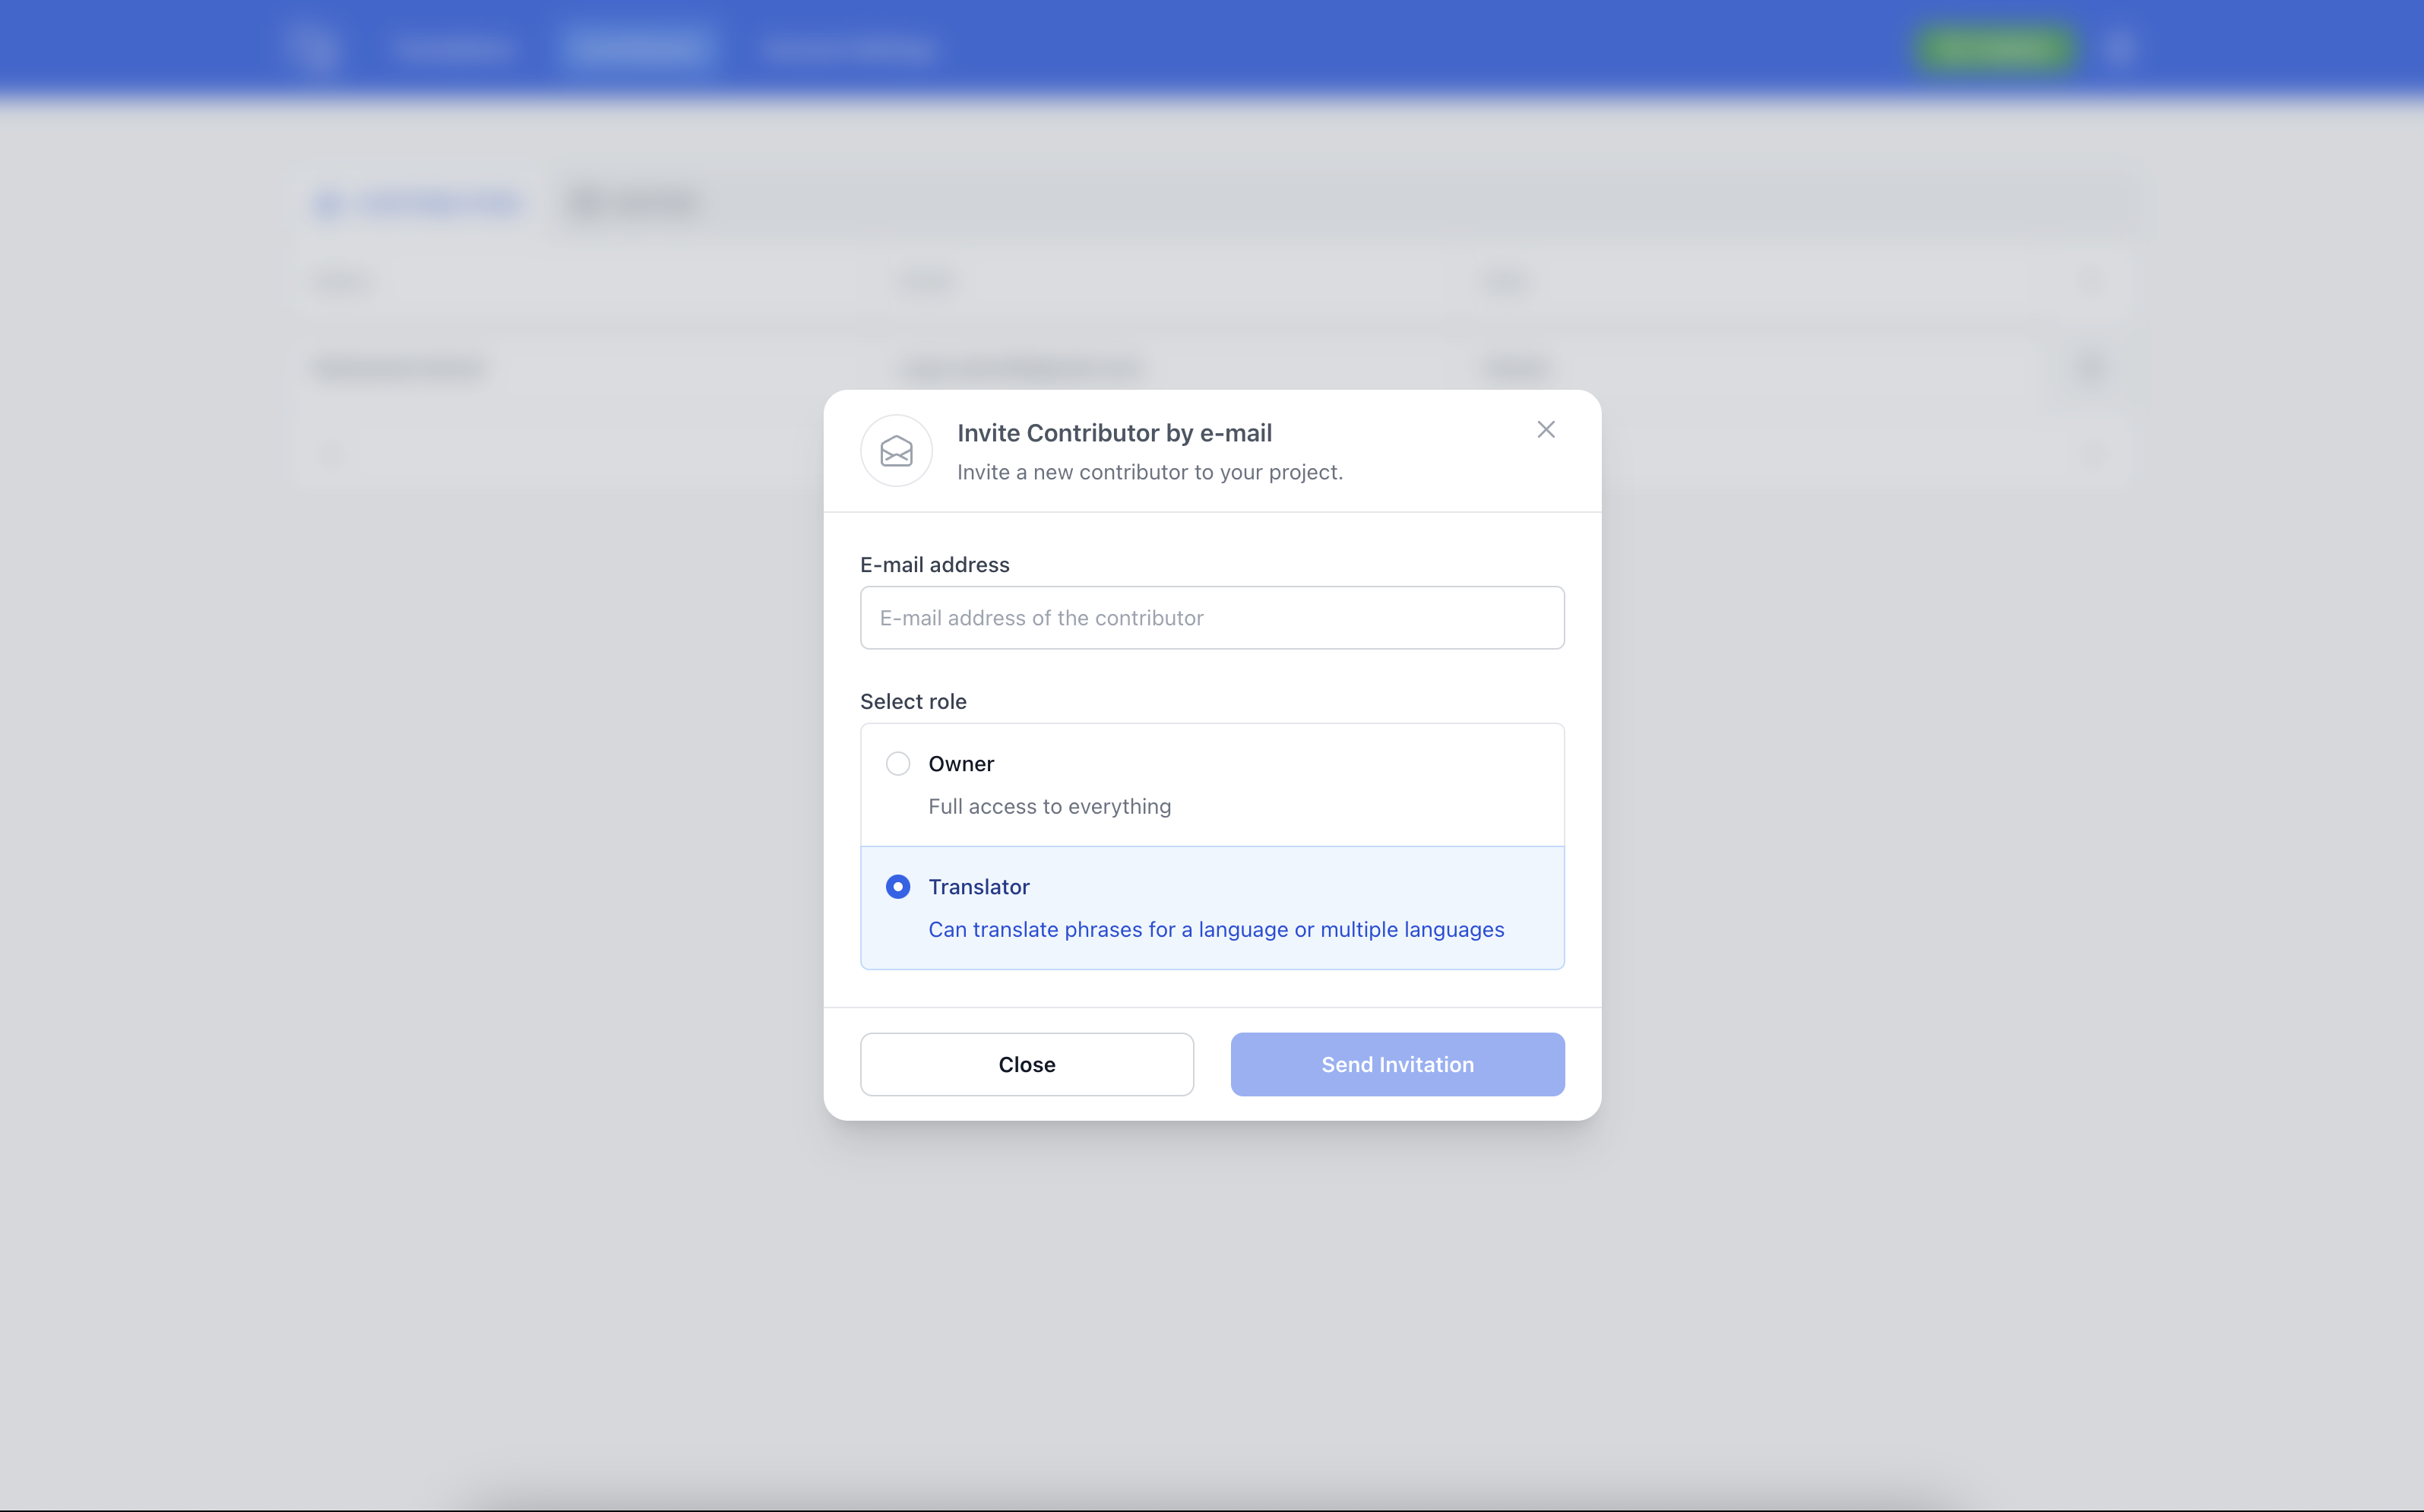Select the Owner role radio button
Image resolution: width=2424 pixels, height=1512 pixels.
coord(897,763)
